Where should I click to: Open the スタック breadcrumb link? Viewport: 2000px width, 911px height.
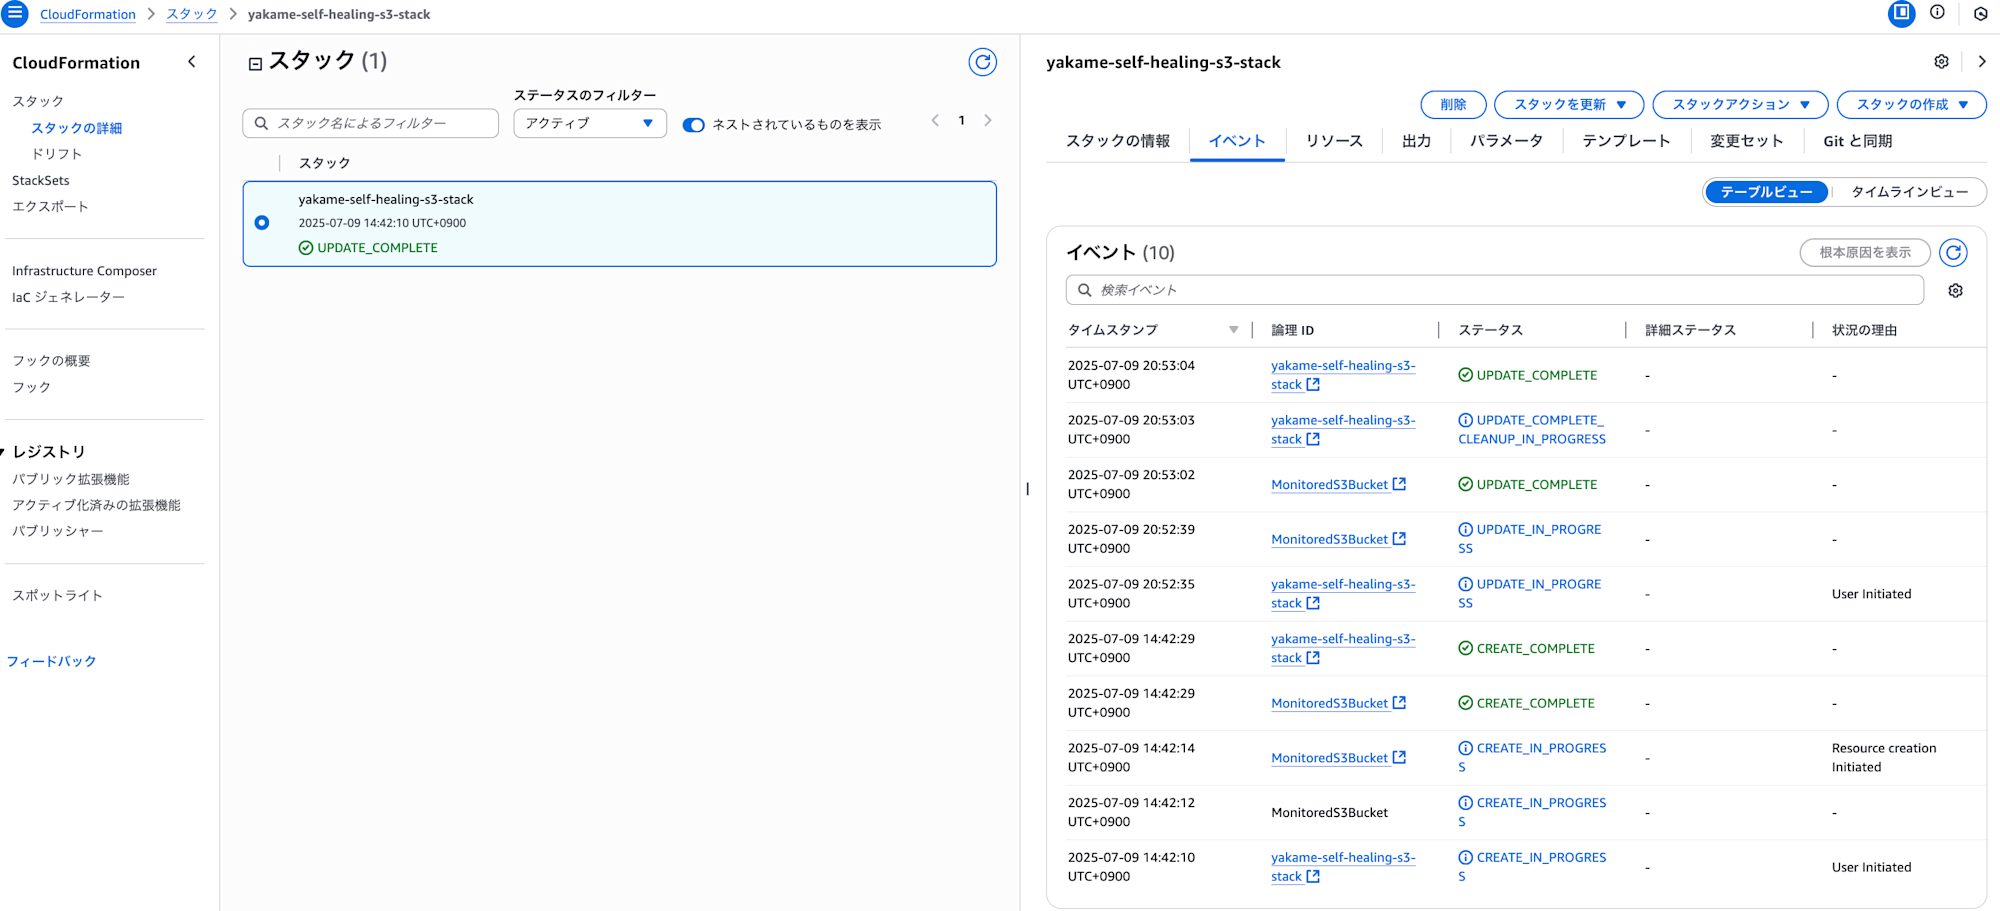coord(191,14)
